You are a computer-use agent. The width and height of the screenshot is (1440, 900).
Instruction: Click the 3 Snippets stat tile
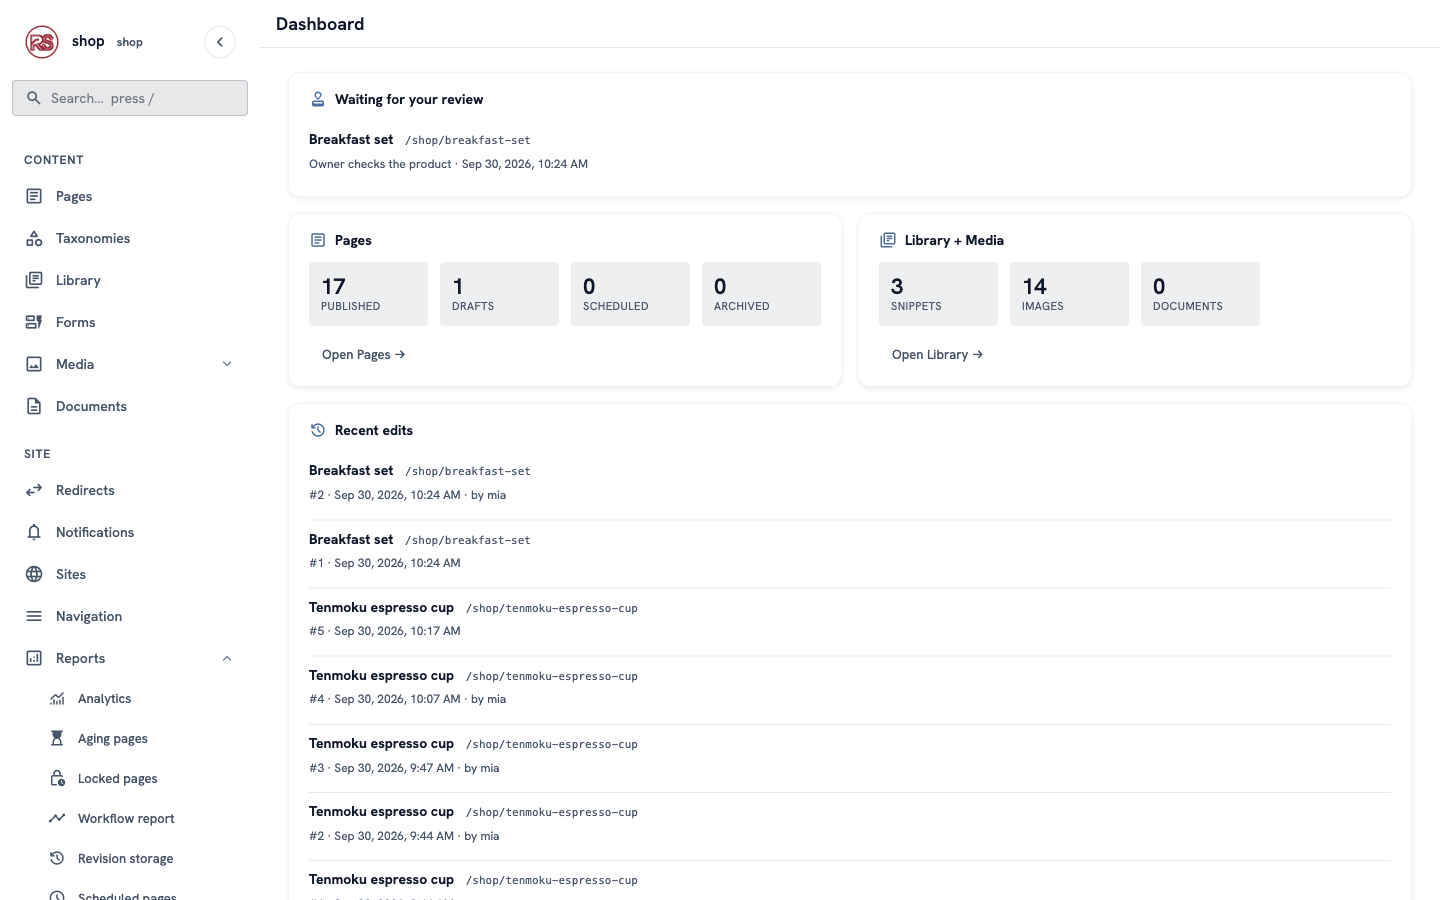[x=938, y=294]
